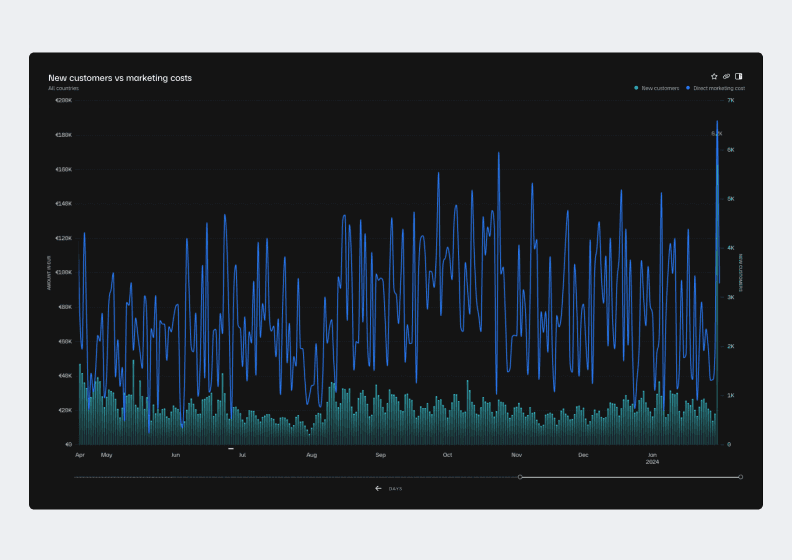The height and width of the screenshot is (560, 792).
Task: Click the chart title New customers vs marketing costs
Action: coord(120,78)
